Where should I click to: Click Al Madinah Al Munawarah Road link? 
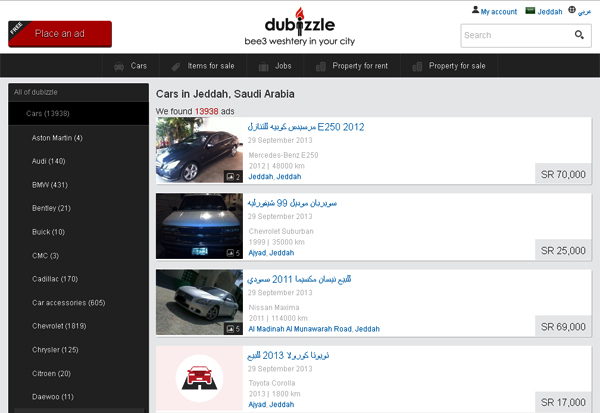pyautogui.click(x=314, y=329)
